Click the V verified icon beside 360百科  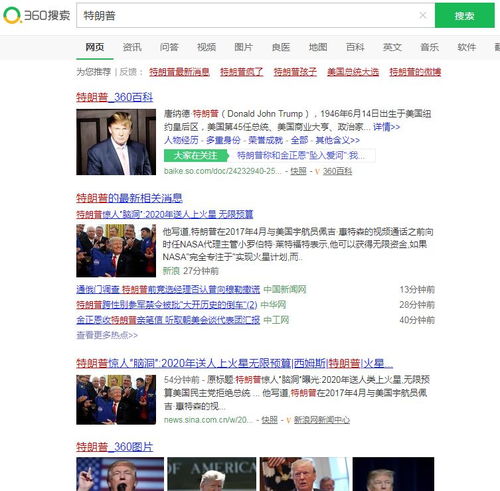317,172
